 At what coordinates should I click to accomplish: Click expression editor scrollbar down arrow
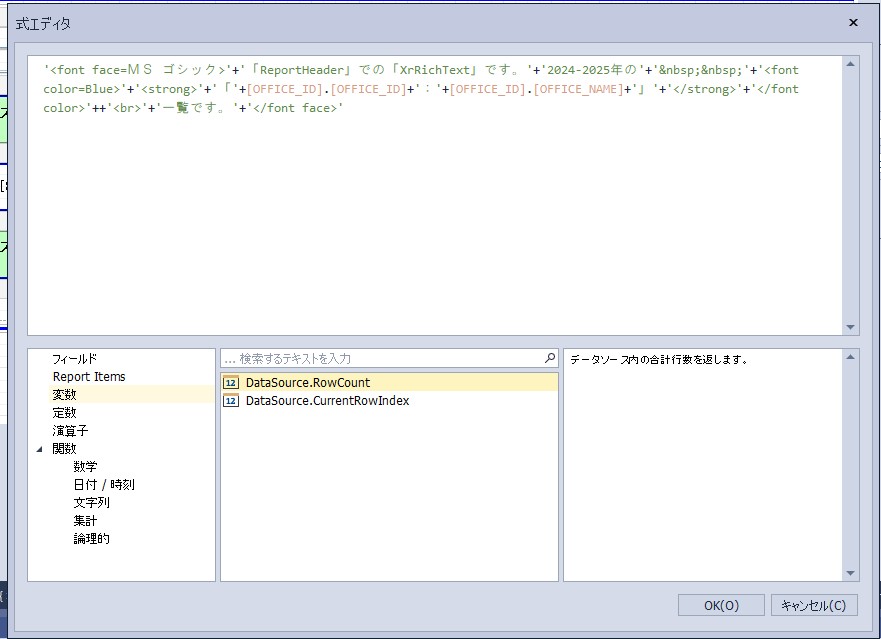[x=851, y=327]
